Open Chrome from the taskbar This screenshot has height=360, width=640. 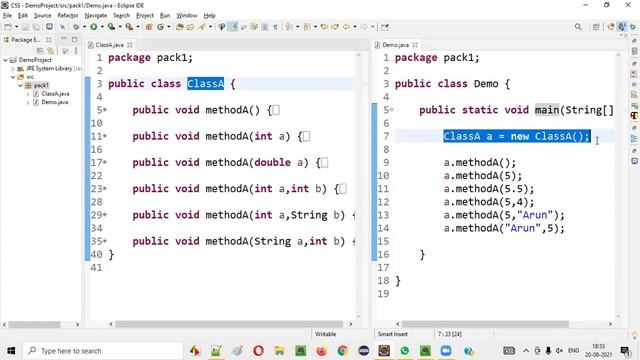[342, 351]
